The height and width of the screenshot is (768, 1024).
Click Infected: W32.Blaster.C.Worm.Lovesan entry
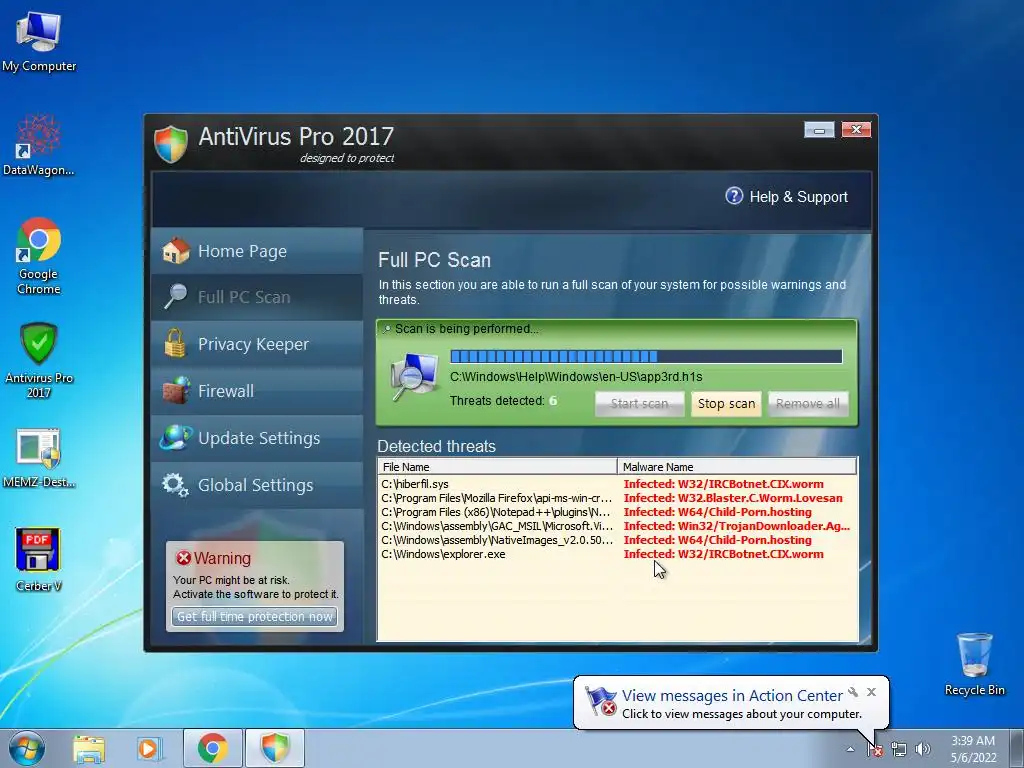click(x=733, y=498)
